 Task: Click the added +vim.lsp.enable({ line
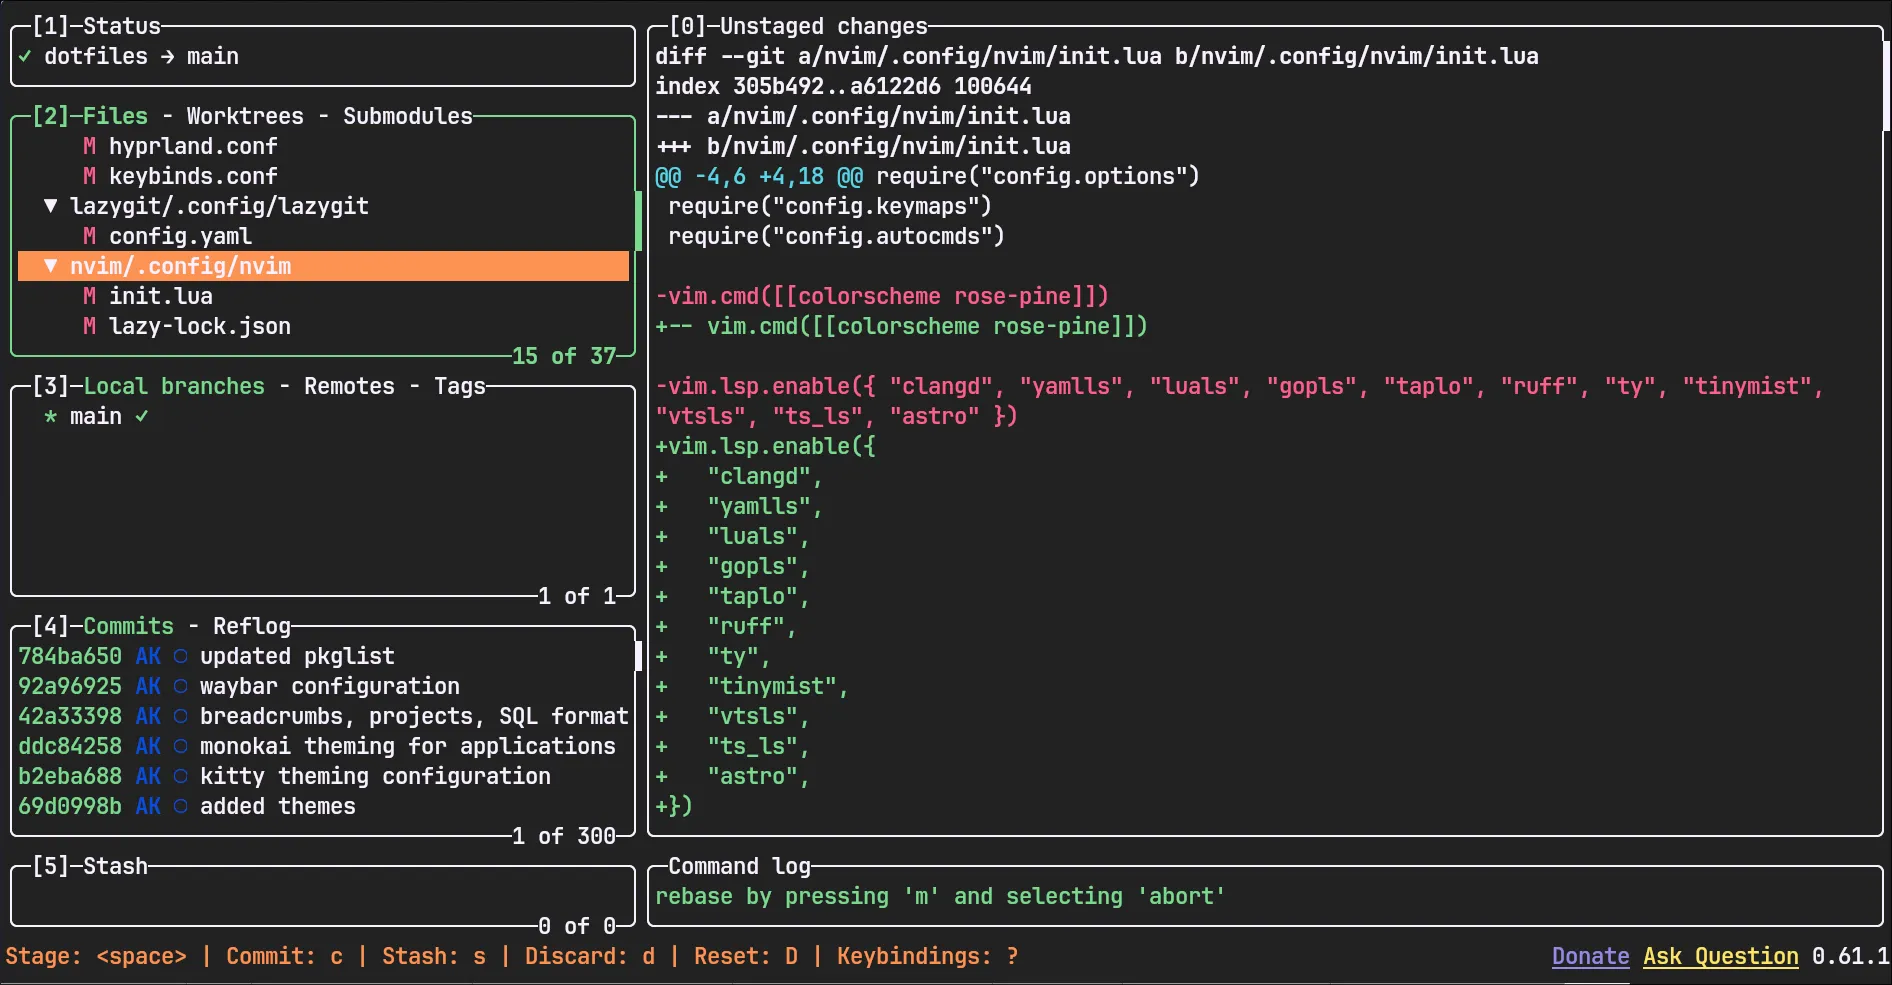pos(765,446)
